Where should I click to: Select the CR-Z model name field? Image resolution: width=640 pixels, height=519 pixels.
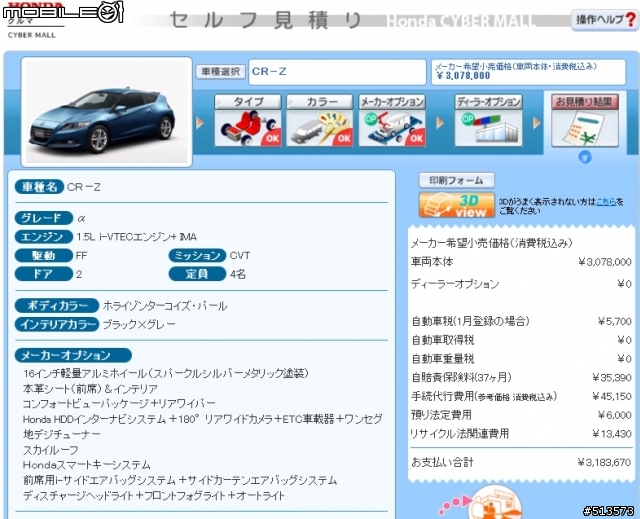click(x=337, y=72)
